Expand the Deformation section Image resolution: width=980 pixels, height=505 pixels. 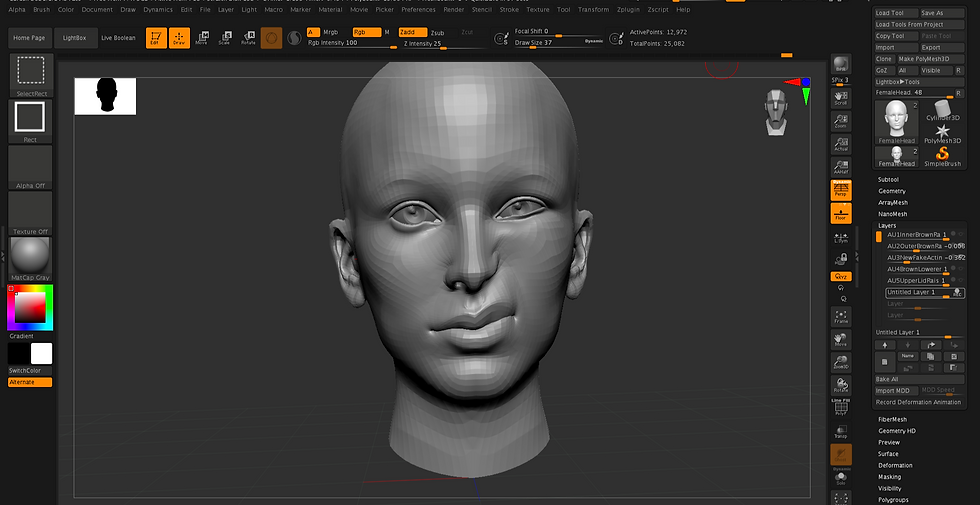pos(895,466)
